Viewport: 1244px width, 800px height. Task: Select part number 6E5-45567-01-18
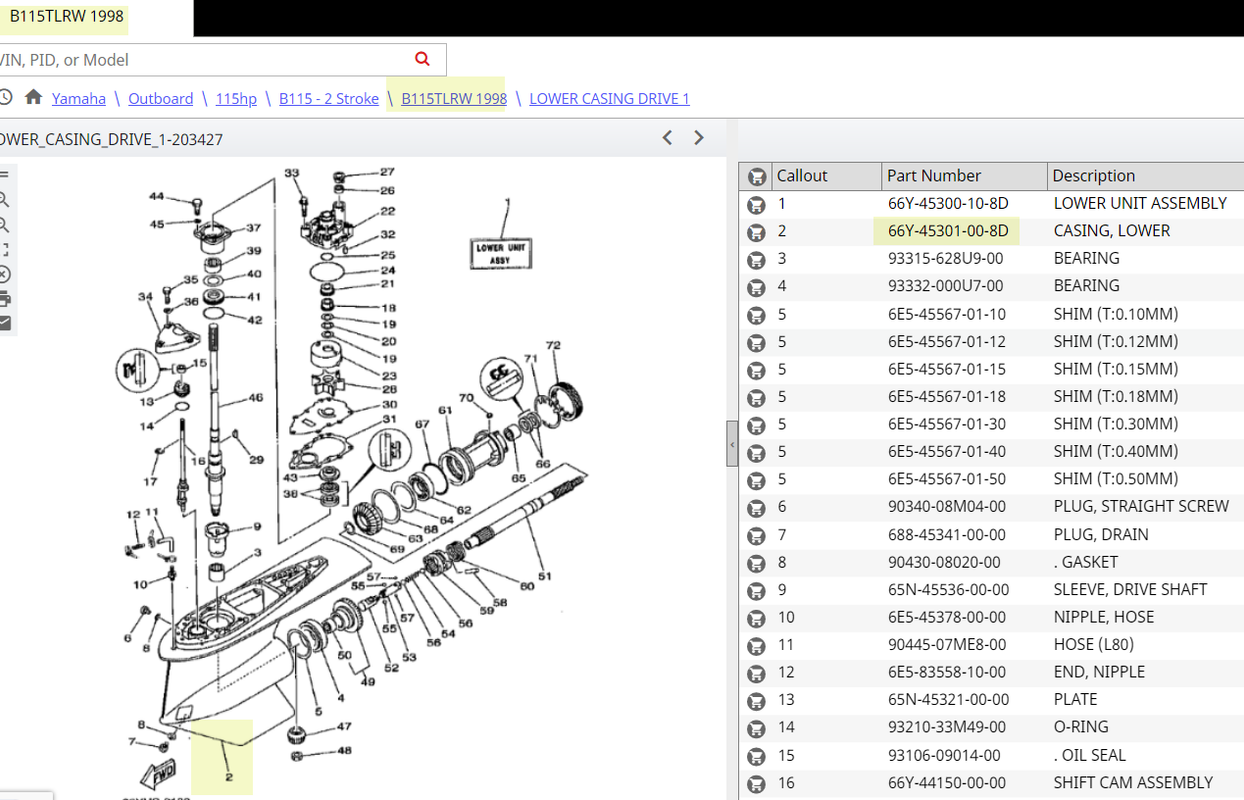tap(947, 397)
